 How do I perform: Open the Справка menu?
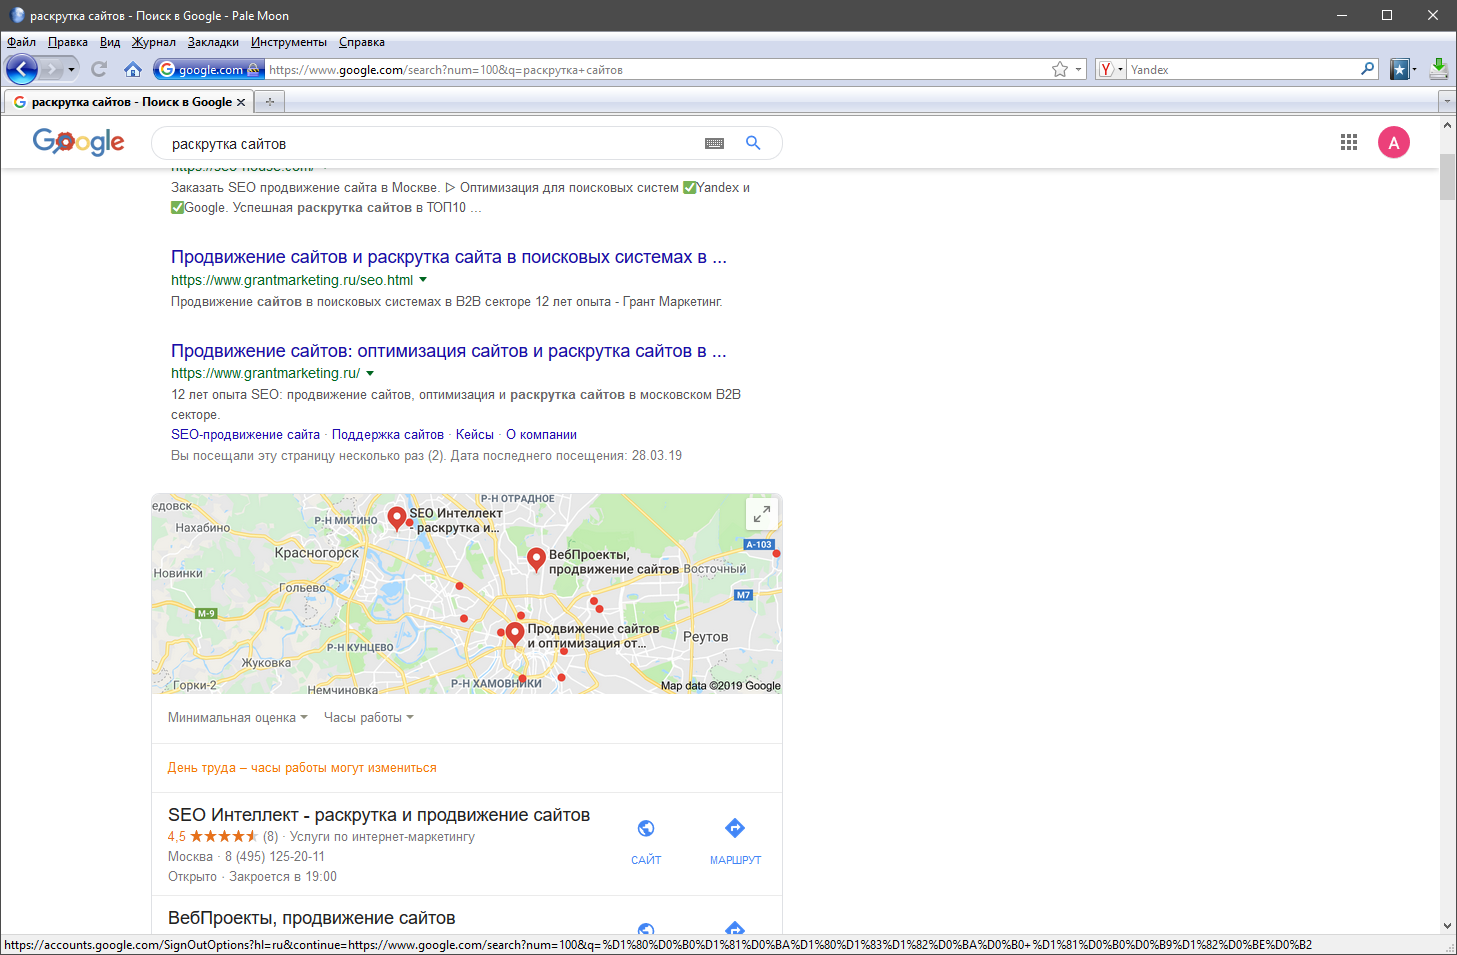click(362, 42)
